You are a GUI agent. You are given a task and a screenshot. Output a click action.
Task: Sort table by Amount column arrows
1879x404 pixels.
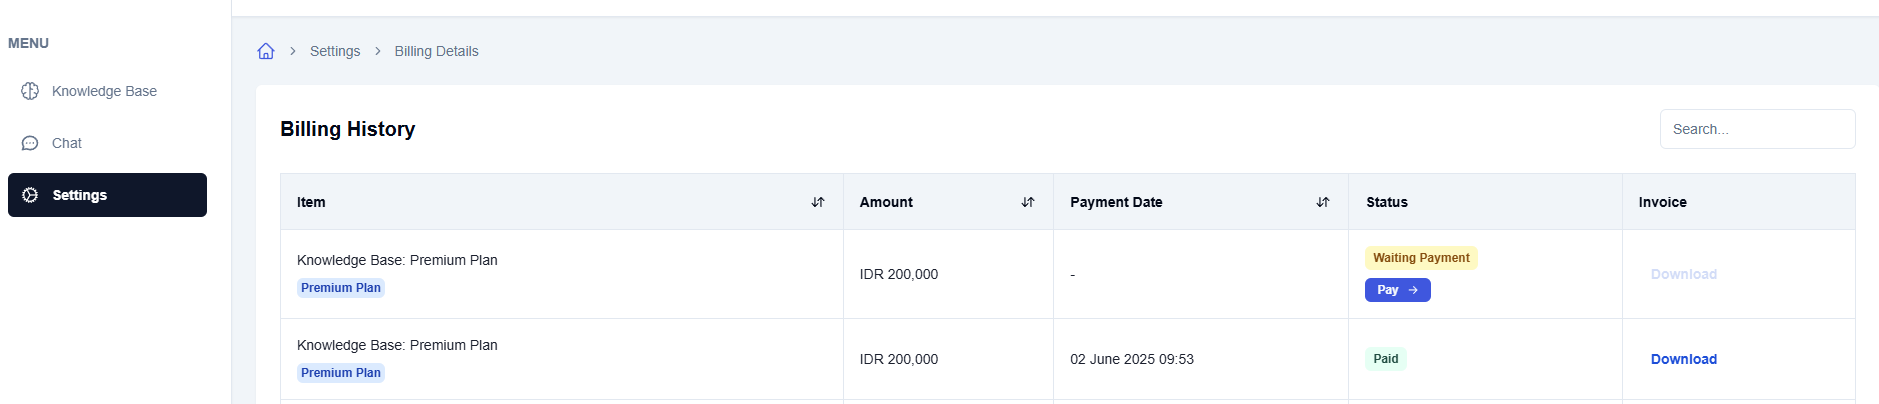point(1028,202)
